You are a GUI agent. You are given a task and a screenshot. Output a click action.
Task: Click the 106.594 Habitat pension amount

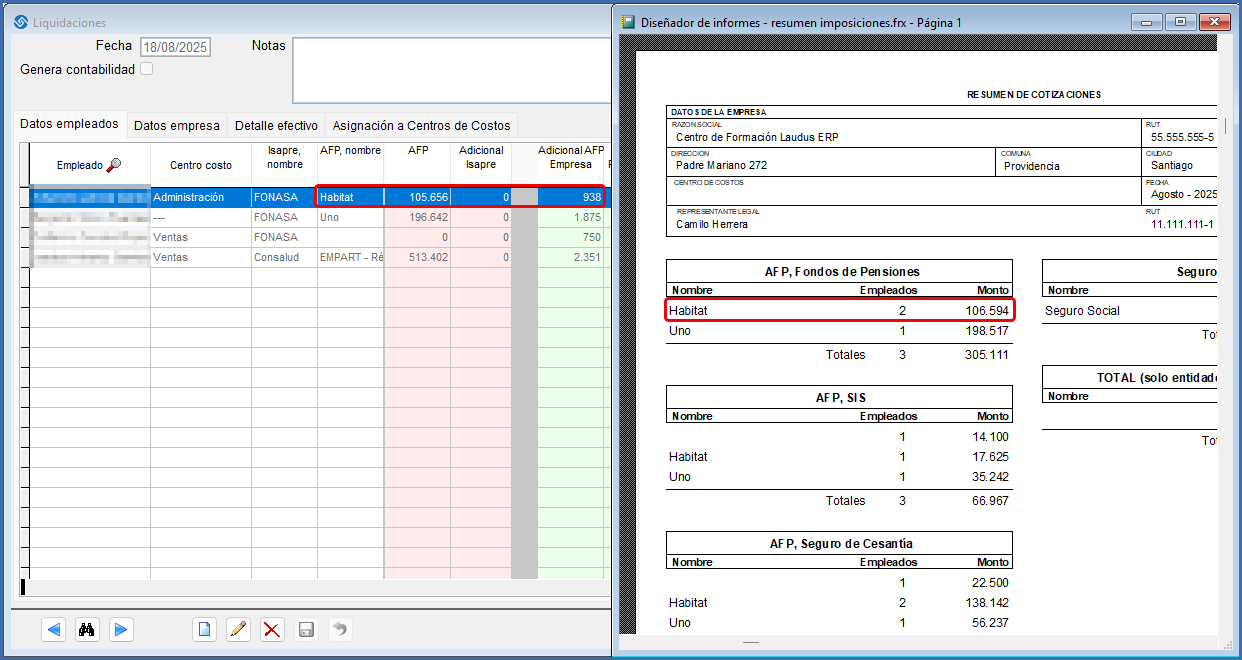[x=985, y=311]
